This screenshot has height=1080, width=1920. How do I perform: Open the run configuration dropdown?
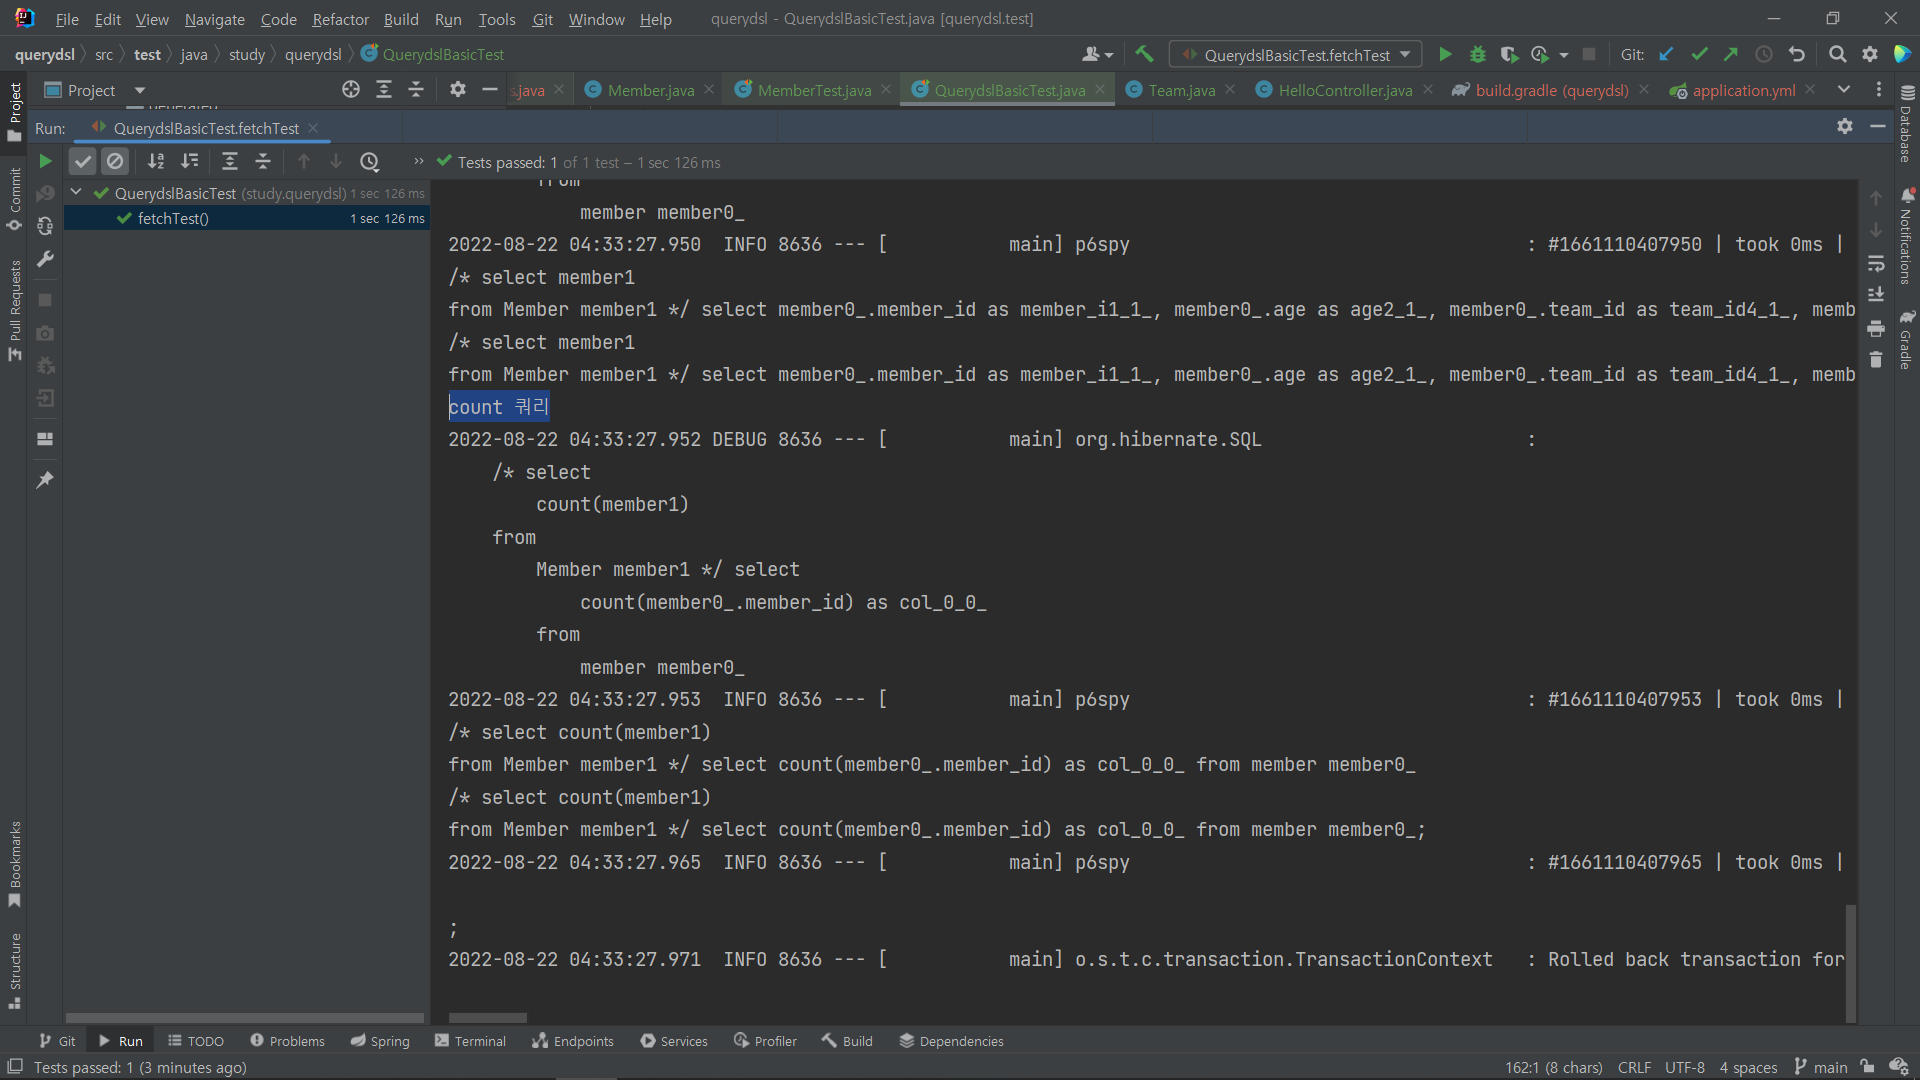1296,55
